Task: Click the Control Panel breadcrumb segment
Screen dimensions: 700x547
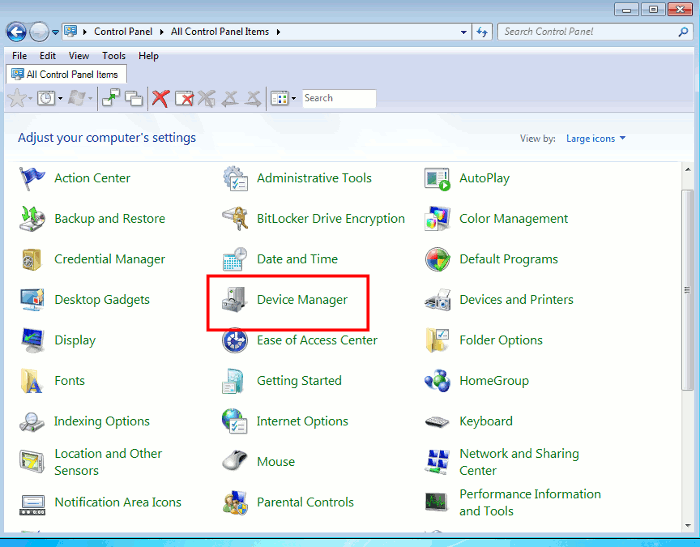Action: 123,32
